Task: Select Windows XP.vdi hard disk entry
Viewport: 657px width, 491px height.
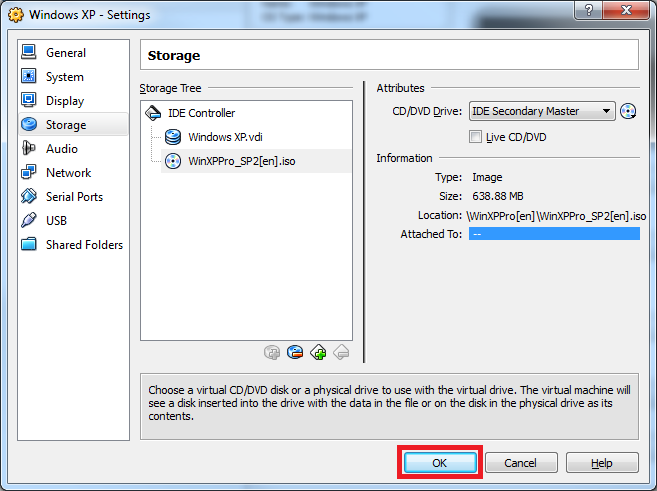Action: [225, 137]
